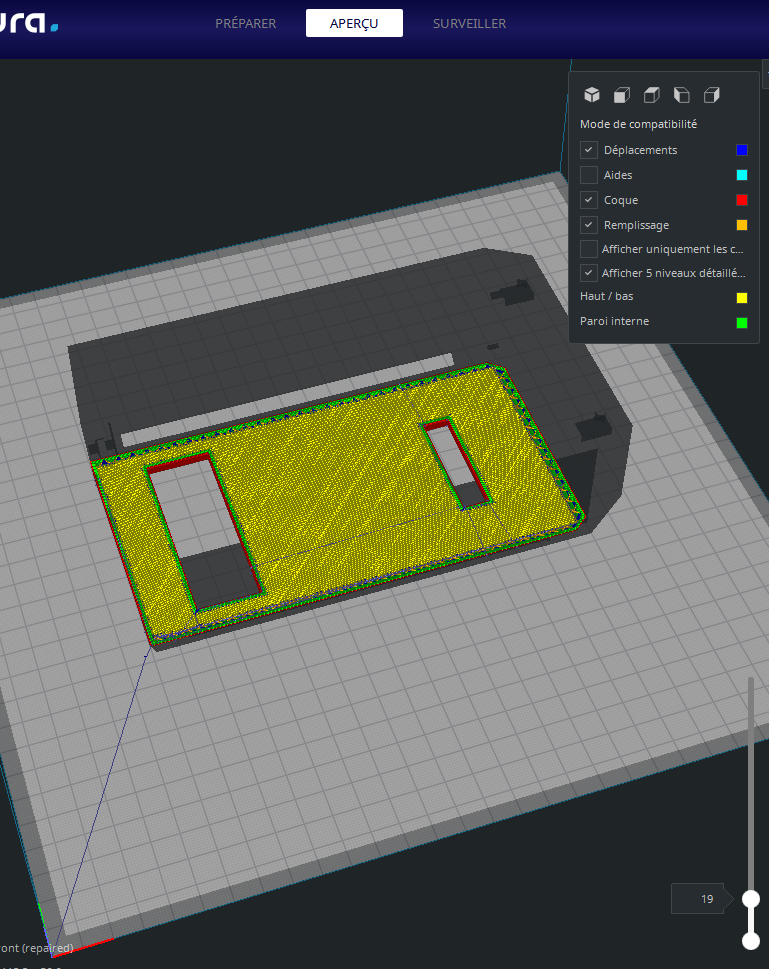Screen dimensions: 769x969
Task: Uncheck 'Afficher 5 niveaux détaillé' option
Action: point(589,273)
